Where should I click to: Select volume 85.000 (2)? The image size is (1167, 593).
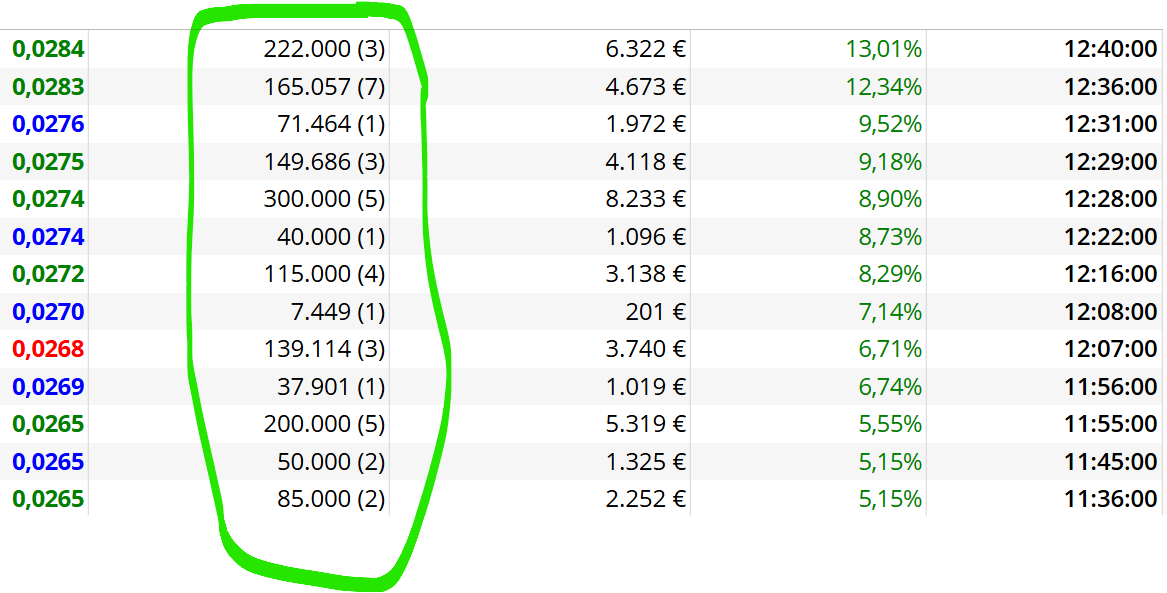click(331, 499)
